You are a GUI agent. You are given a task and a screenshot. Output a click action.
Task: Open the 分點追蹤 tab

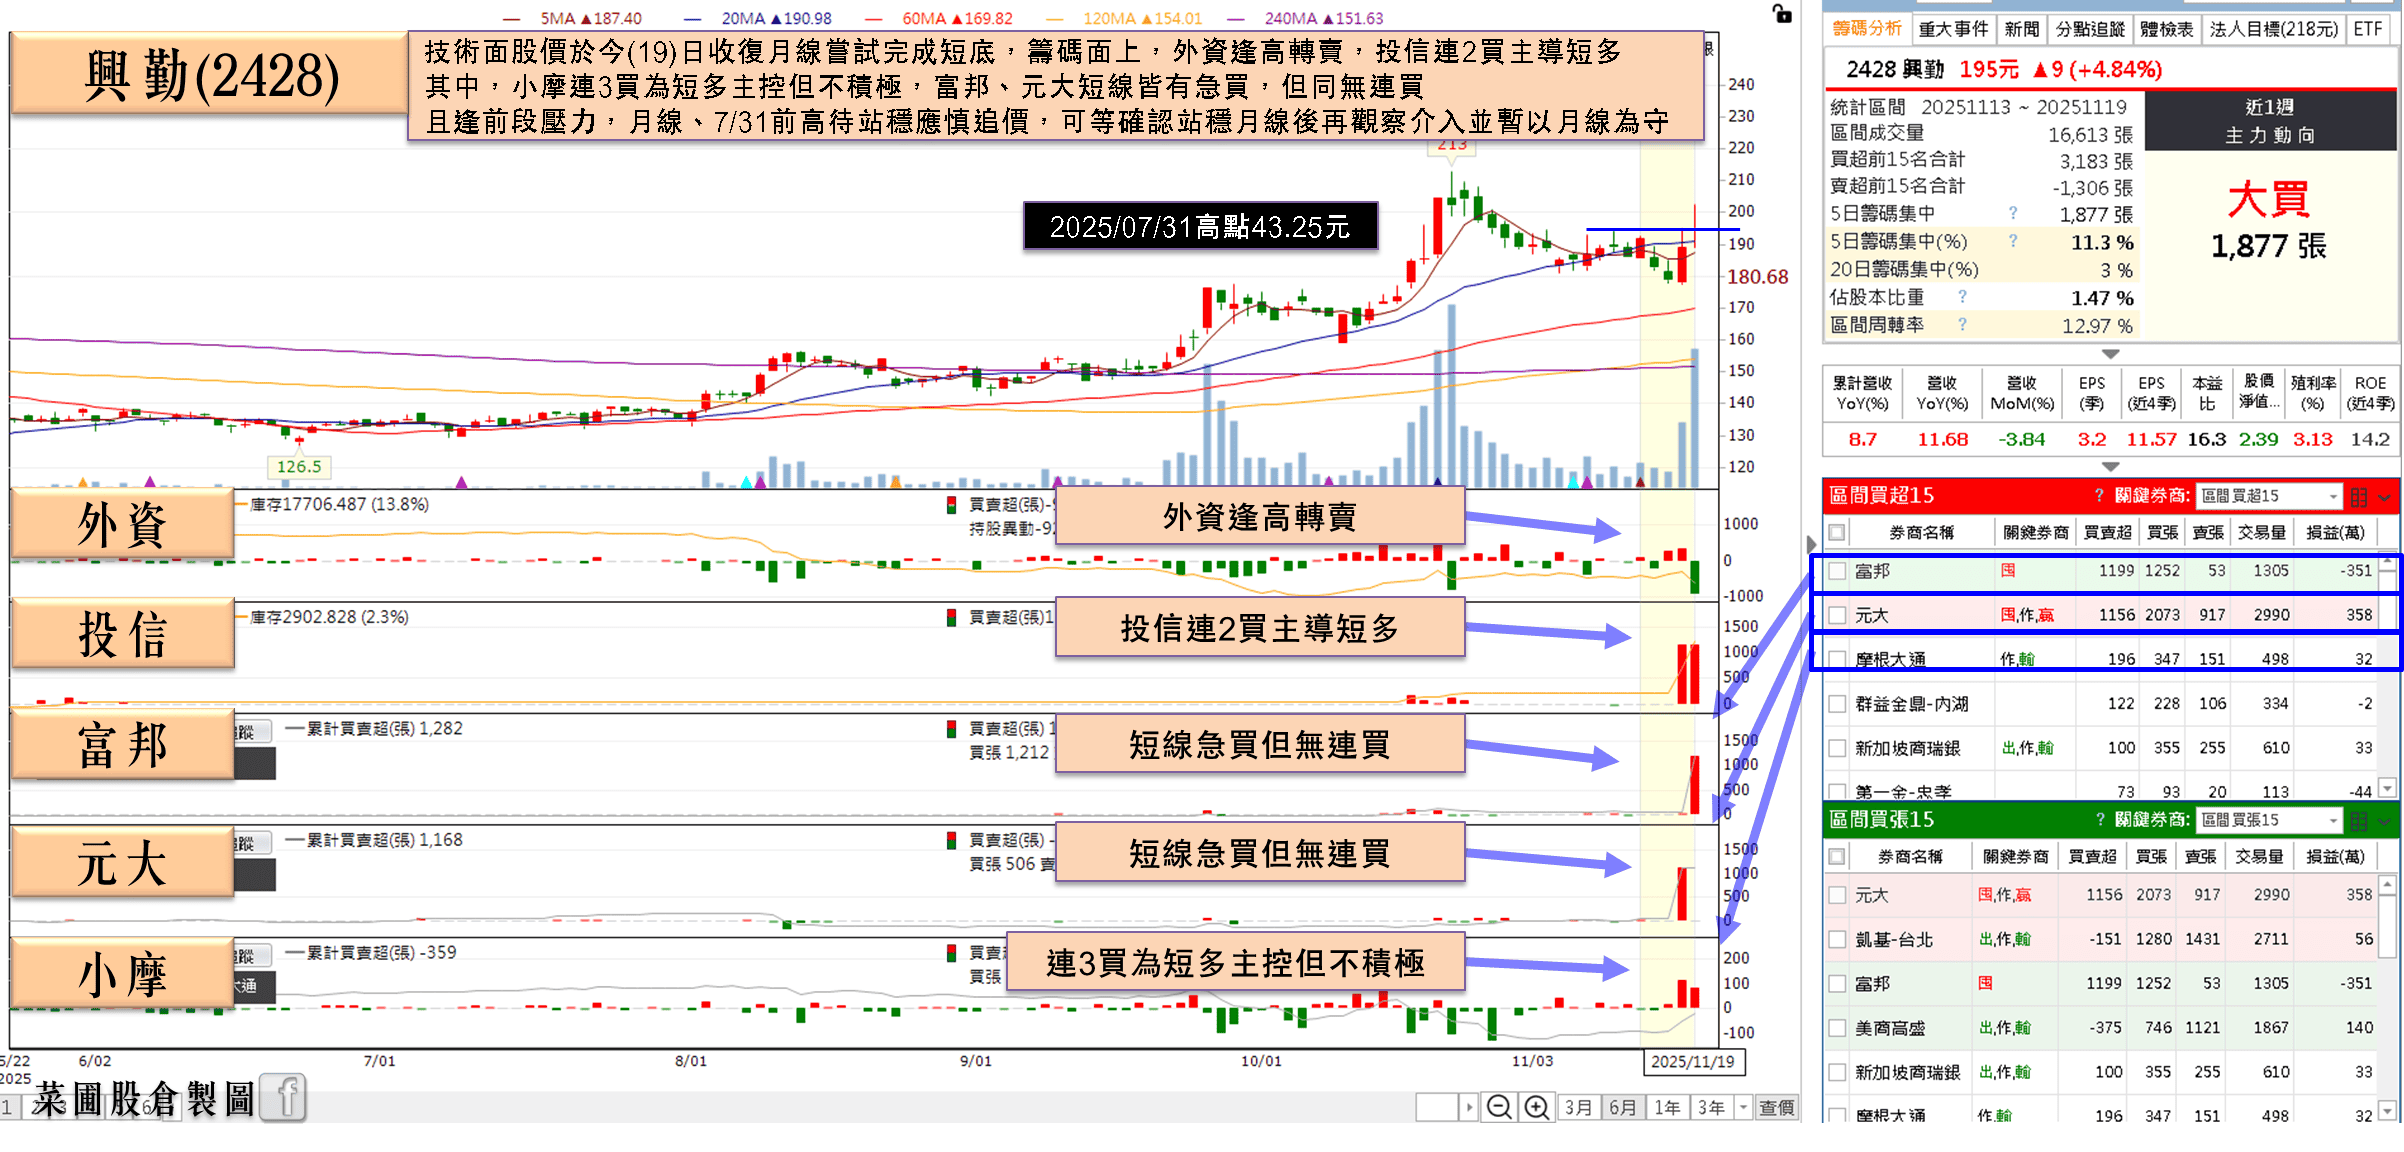pyautogui.click(x=2090, y=29)
